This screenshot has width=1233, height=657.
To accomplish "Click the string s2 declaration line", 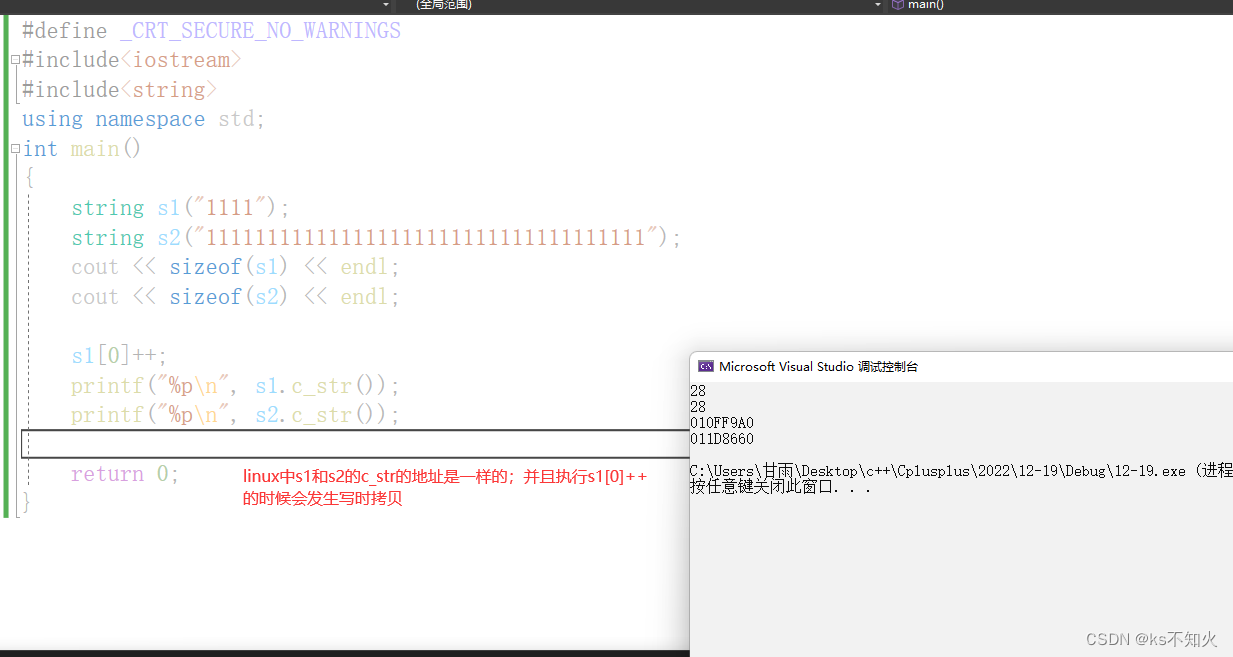I will pos(376,238).
